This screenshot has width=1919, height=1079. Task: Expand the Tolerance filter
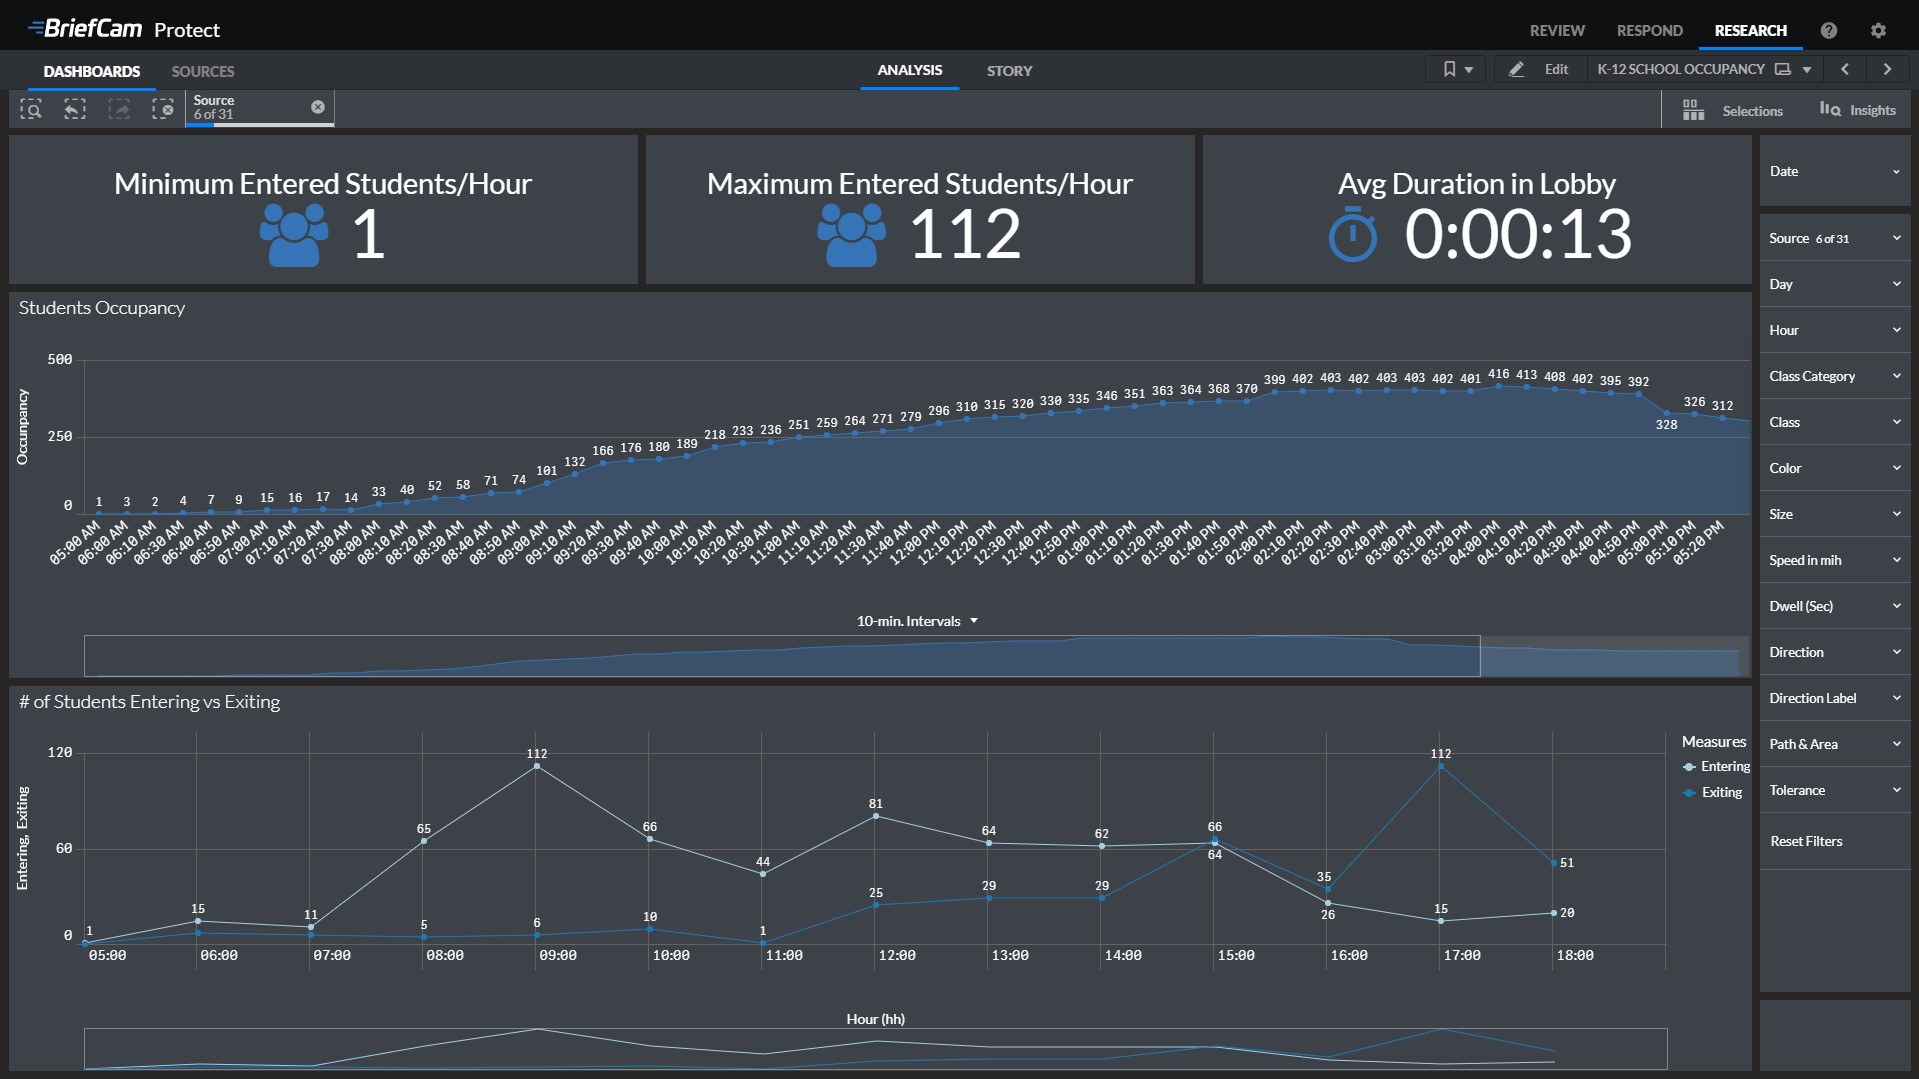point(1835,790)
